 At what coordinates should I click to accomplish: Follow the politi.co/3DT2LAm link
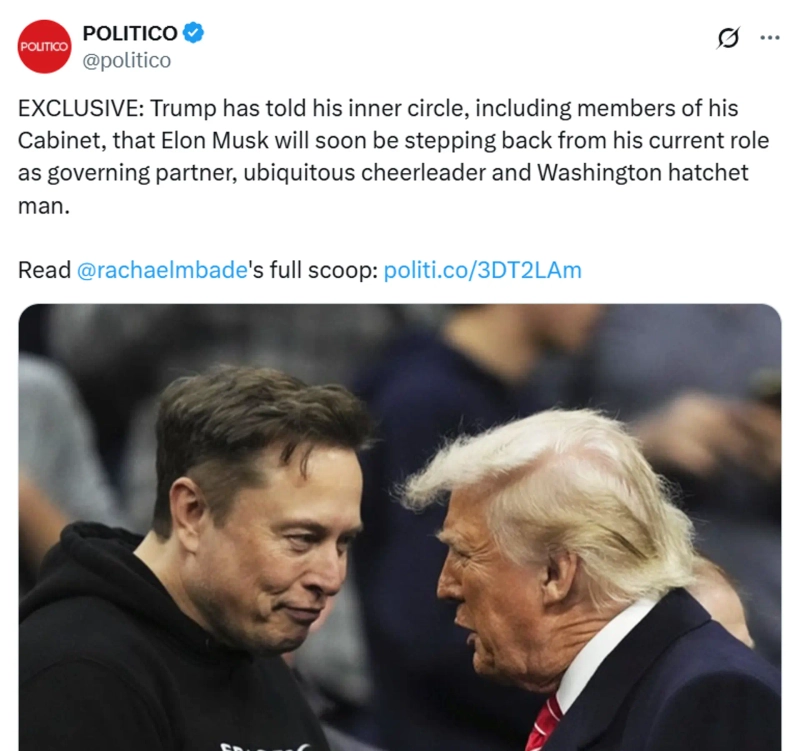coord(482,270)
